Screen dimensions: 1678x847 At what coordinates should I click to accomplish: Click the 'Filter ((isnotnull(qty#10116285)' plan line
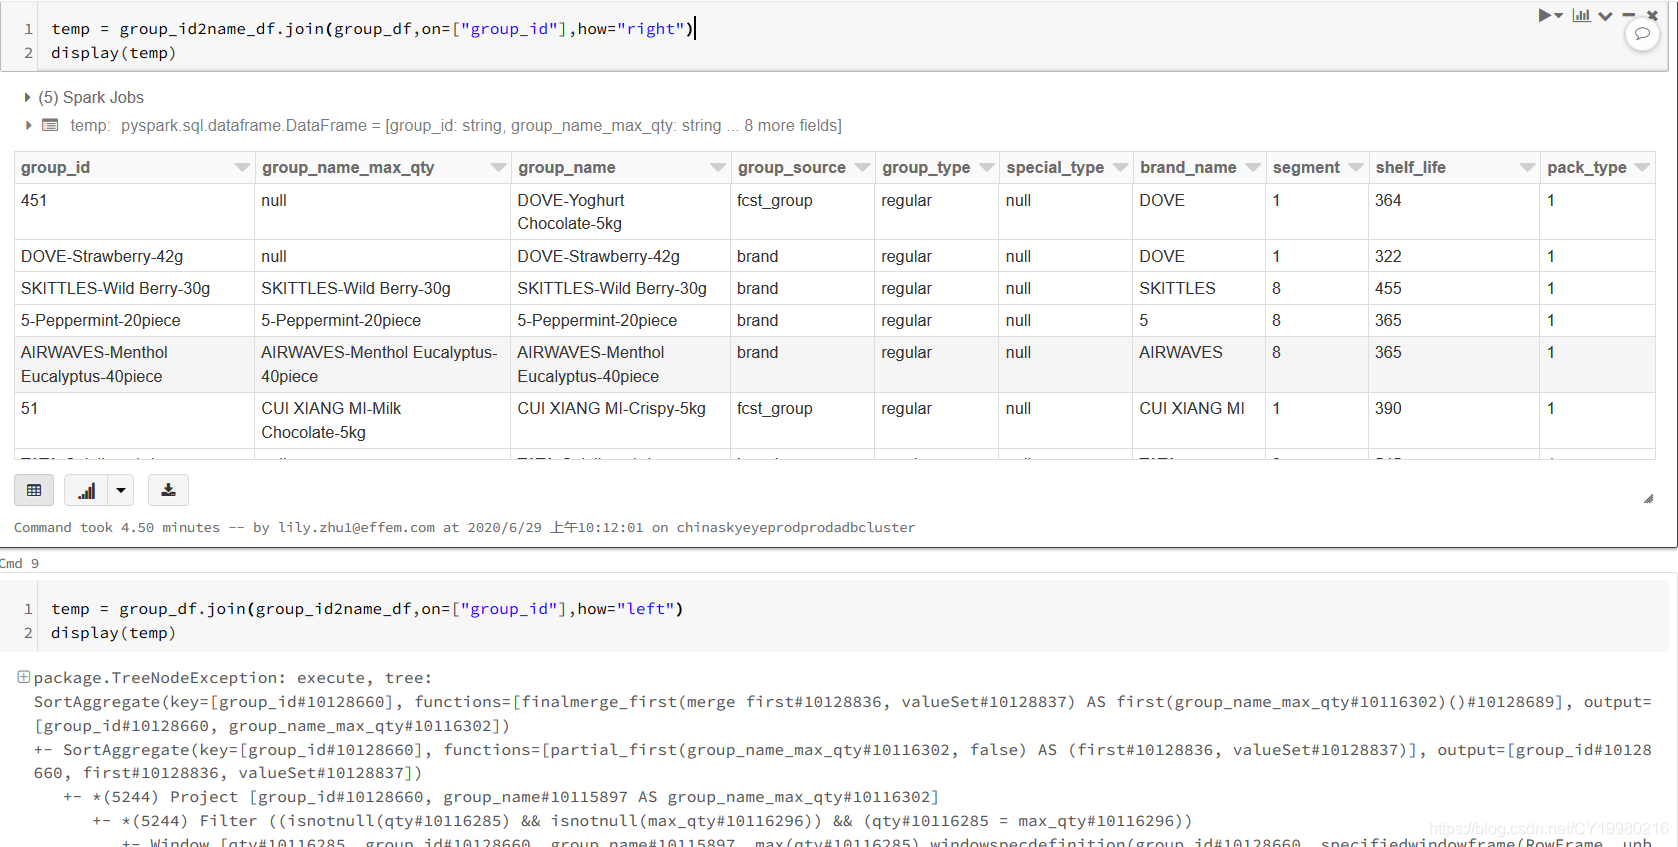tap(642, 821)
